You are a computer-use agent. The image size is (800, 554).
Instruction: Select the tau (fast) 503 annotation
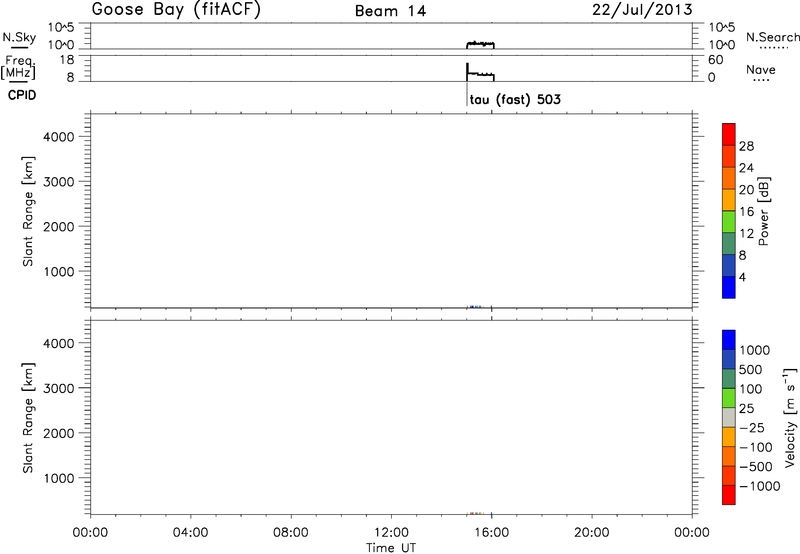click(x=515, y=99)
